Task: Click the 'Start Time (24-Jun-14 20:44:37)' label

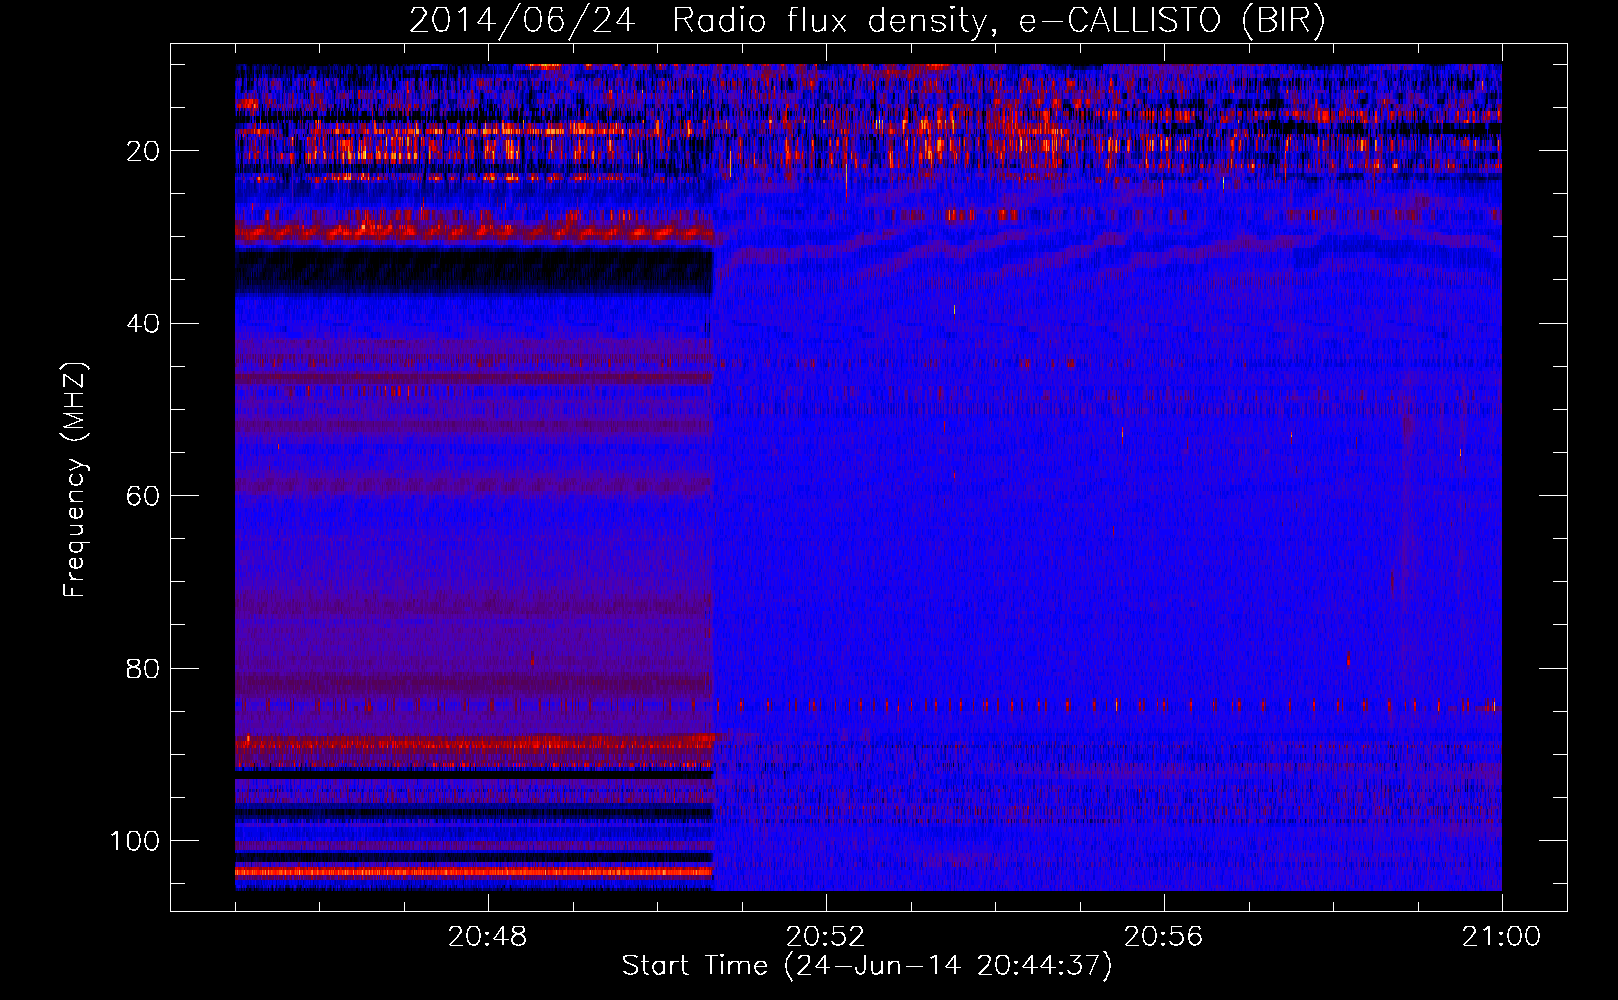Action: (x=867, y=965)
